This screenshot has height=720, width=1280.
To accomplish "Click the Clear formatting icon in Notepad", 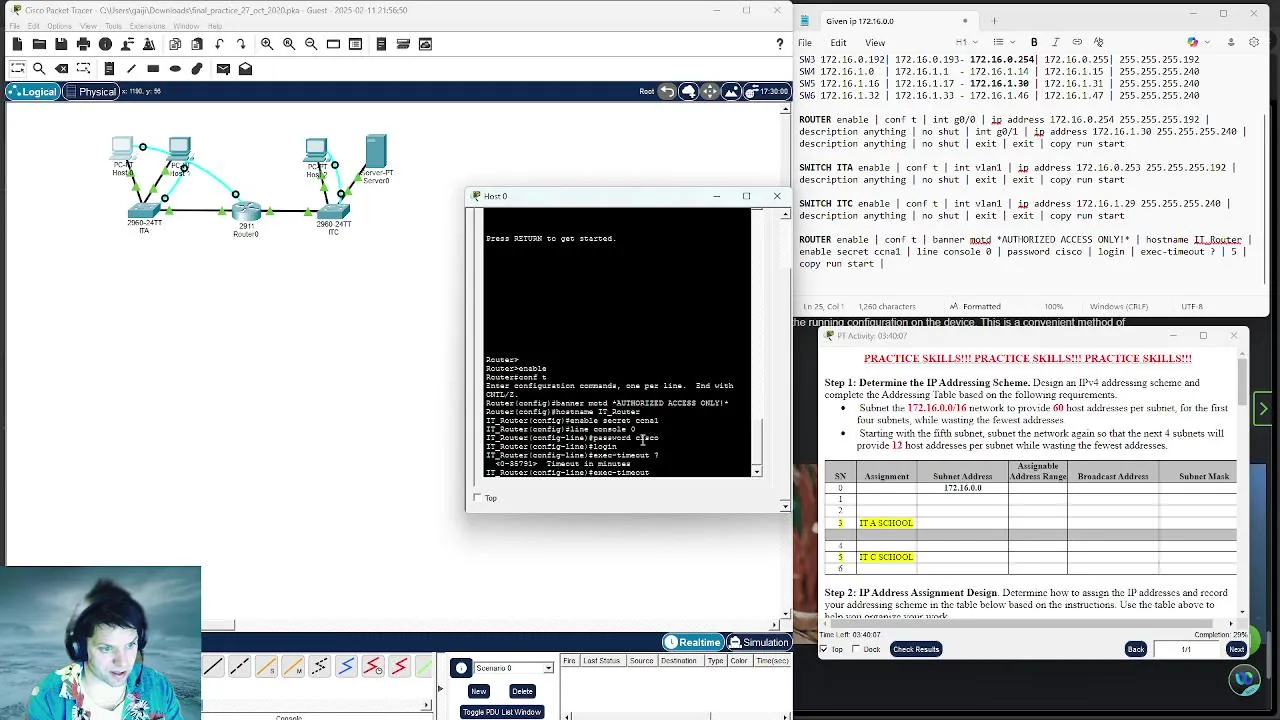I will pyautogui.click(x=1098, y=42).
